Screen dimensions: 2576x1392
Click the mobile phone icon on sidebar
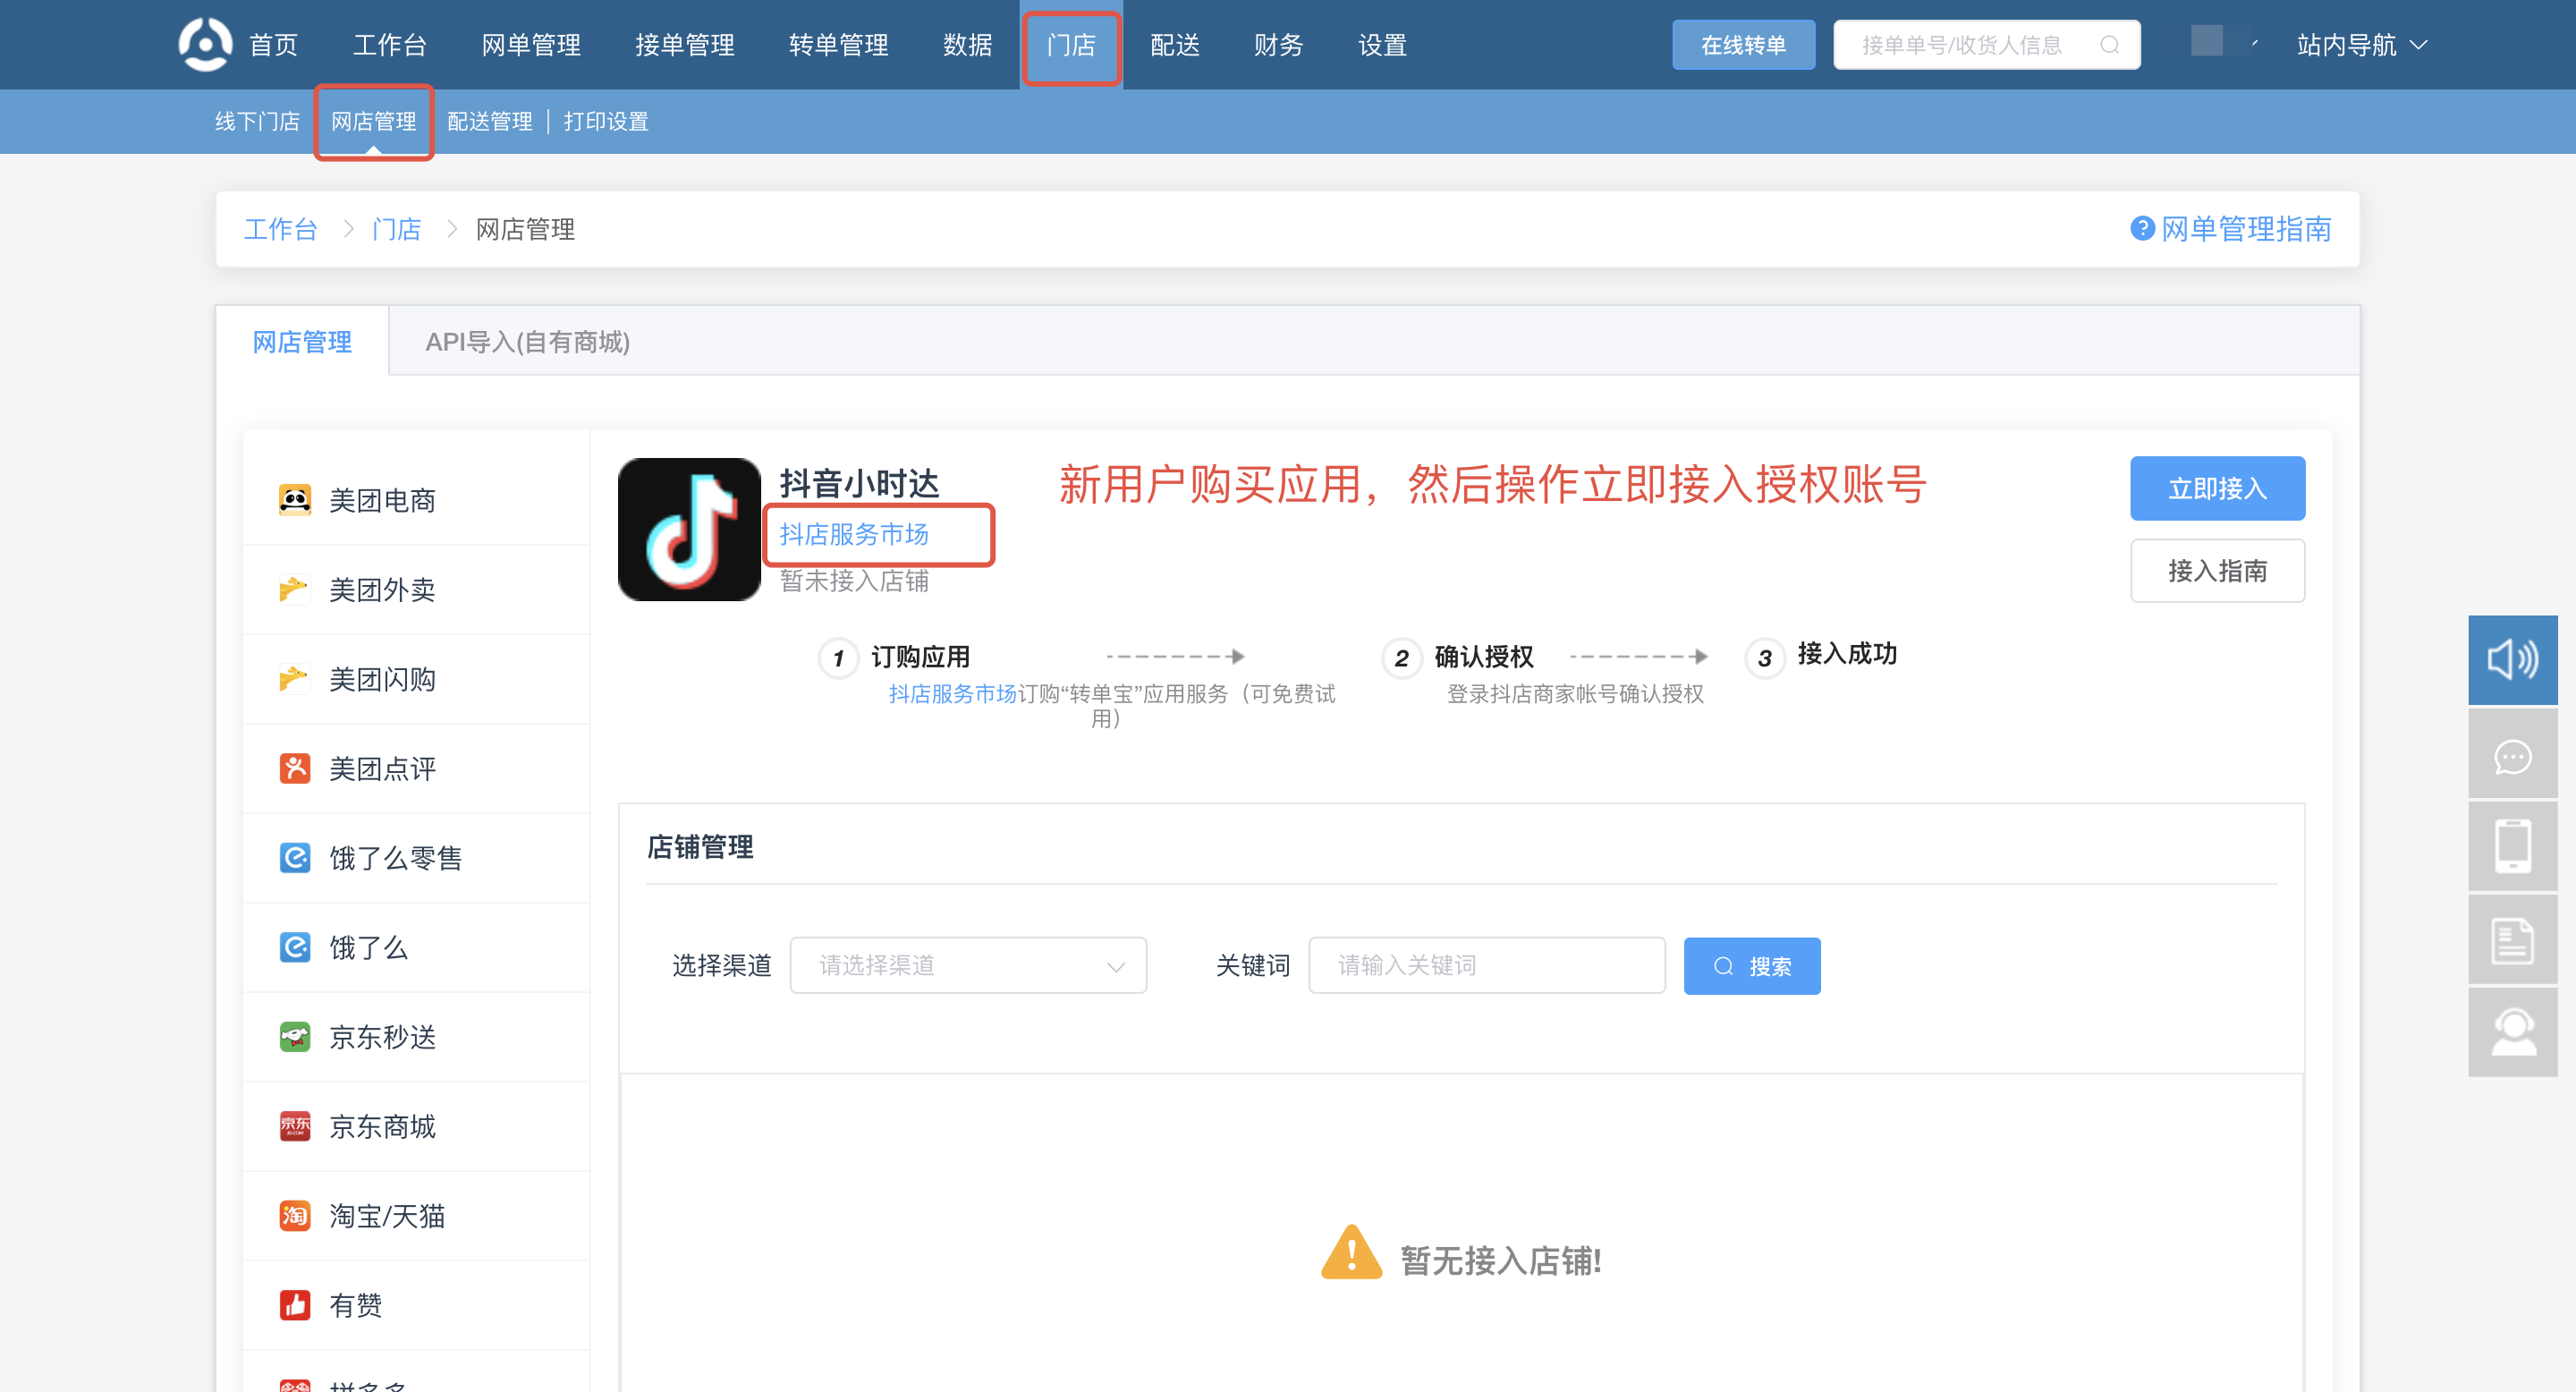pyautogui.click(x=2512, y=847)
